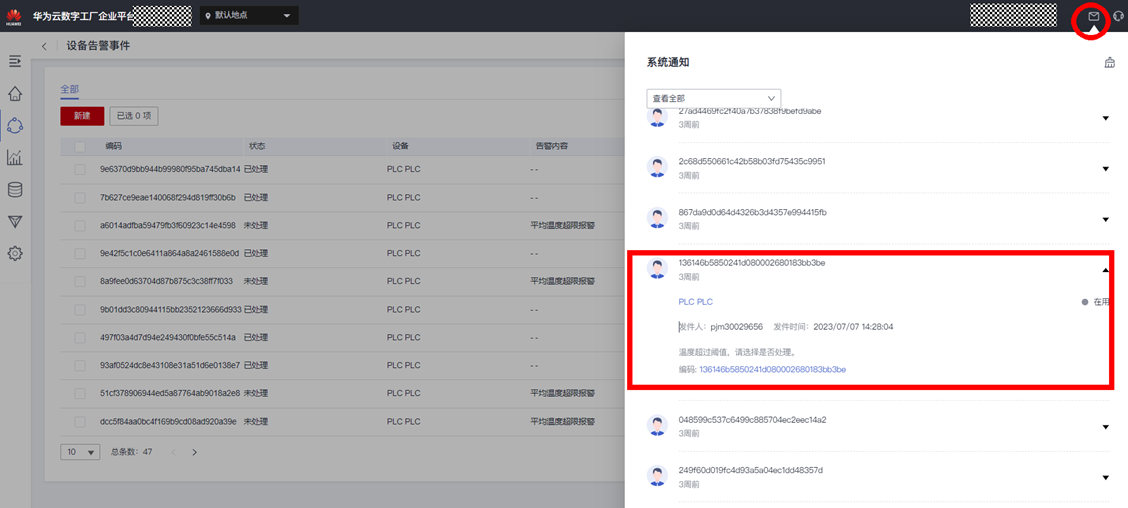This screenshot has width=1128, height=508.
Task: Open the database sidebar icon
Action: 14,190
